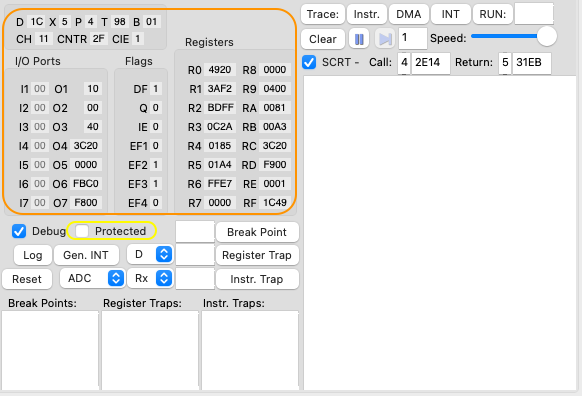Screen dimensions: 582x396
Task: Click the Break Points list box
Action: (x=50, y=350)
